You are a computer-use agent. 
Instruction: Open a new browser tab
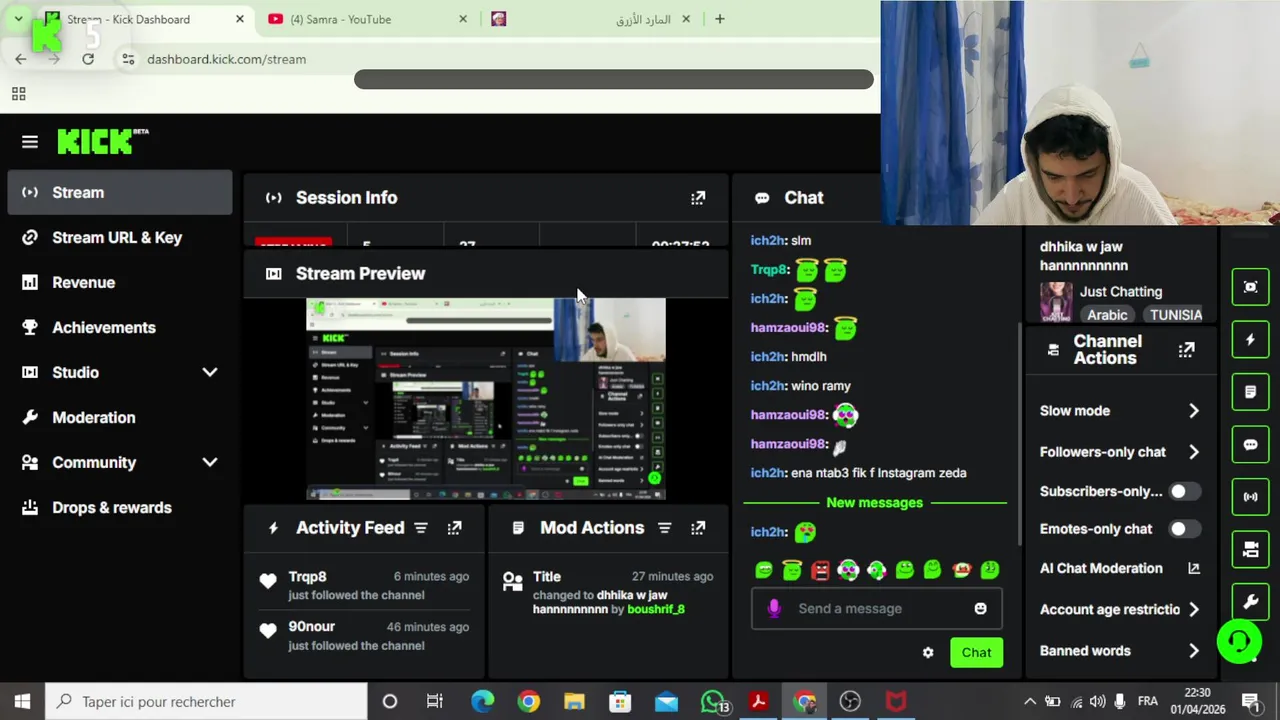point(719,19)
